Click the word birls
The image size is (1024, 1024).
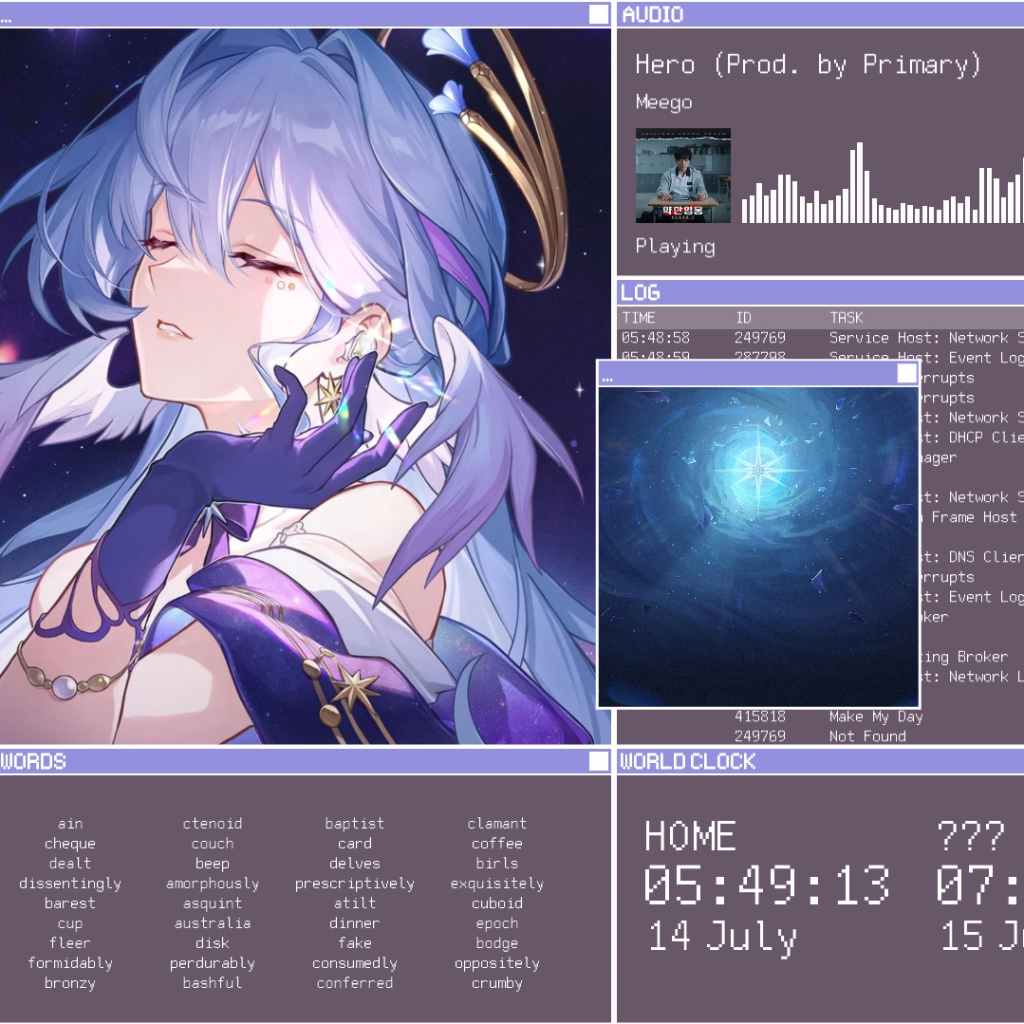tap(497, 864)
